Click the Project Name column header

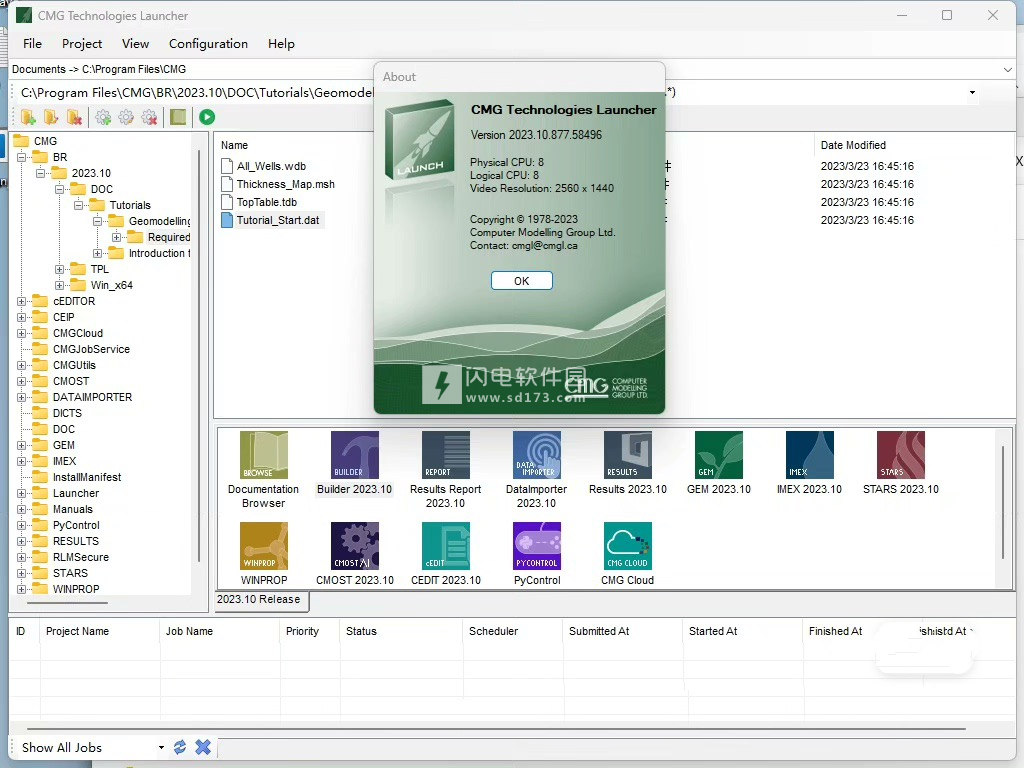[x=77, y=632]
